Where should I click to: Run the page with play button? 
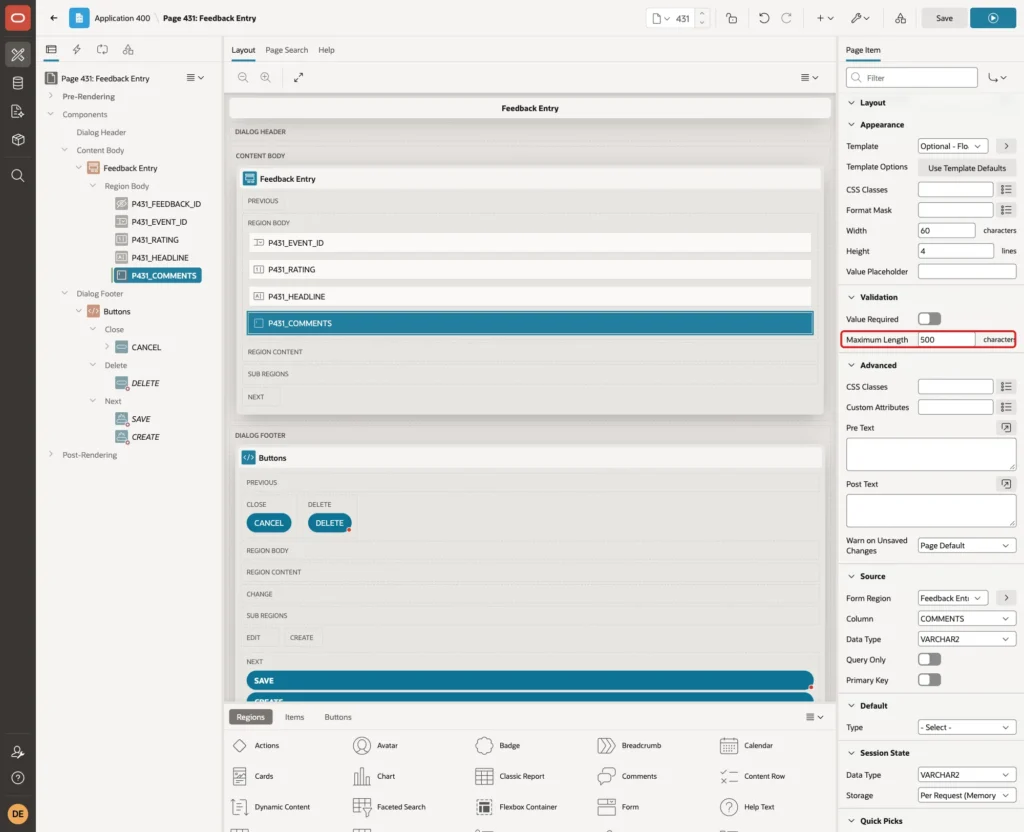pyautogui.click(x=993, y=18)
